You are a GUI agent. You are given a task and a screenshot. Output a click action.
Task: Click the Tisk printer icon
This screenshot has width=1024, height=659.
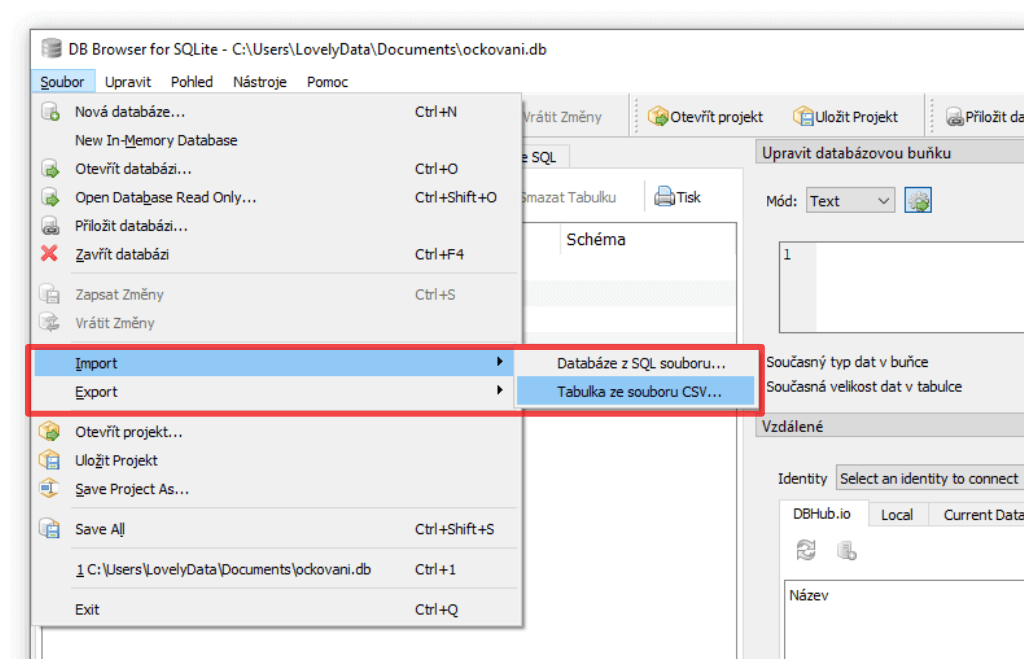click(664, 197)
